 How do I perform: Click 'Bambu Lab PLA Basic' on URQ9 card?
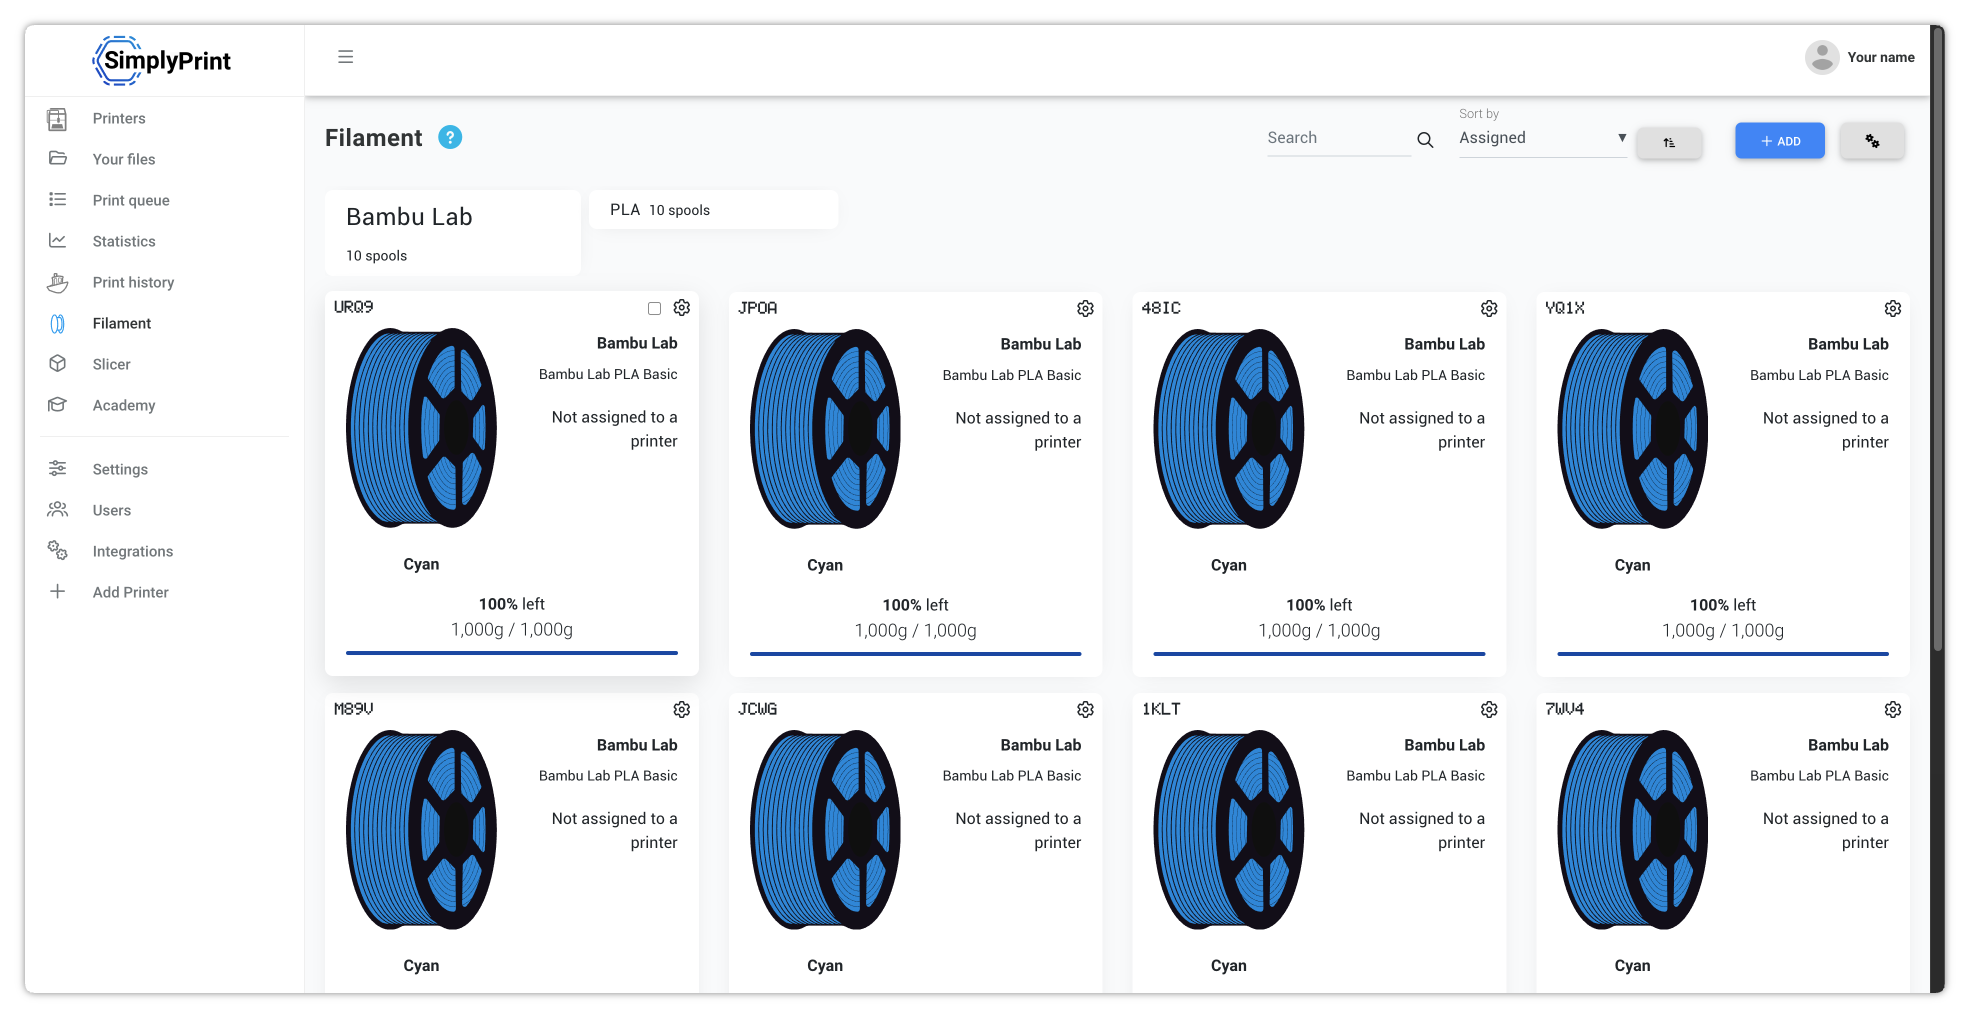coord(608,374)
